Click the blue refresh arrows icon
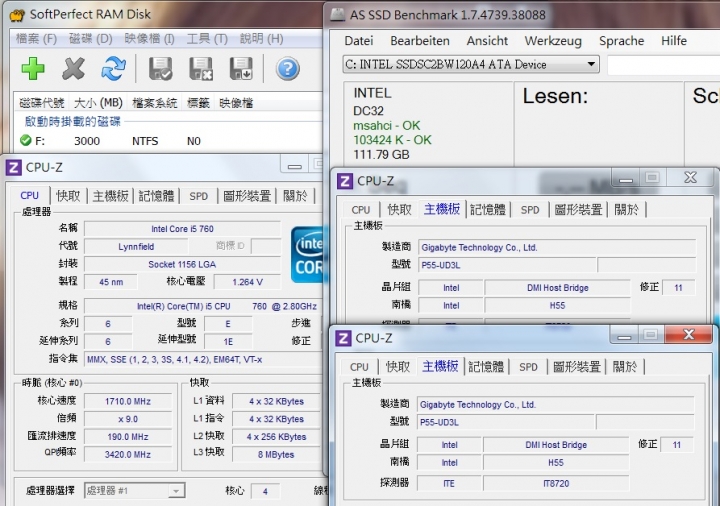 pos(113,69)
